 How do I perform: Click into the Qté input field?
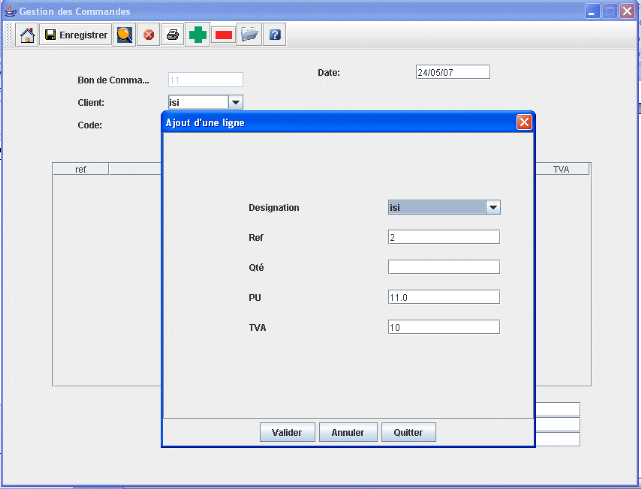click(443, 267)
